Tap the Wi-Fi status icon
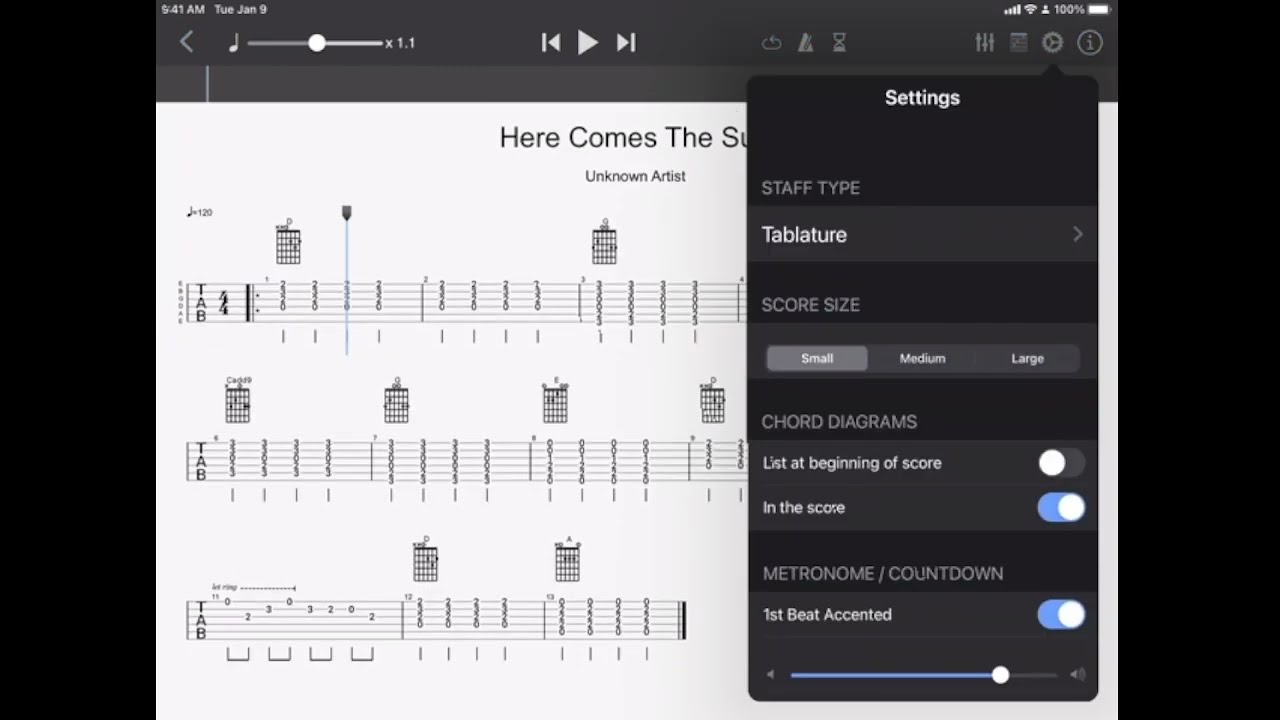The image size is (1280, 720). click(1030, 9)
